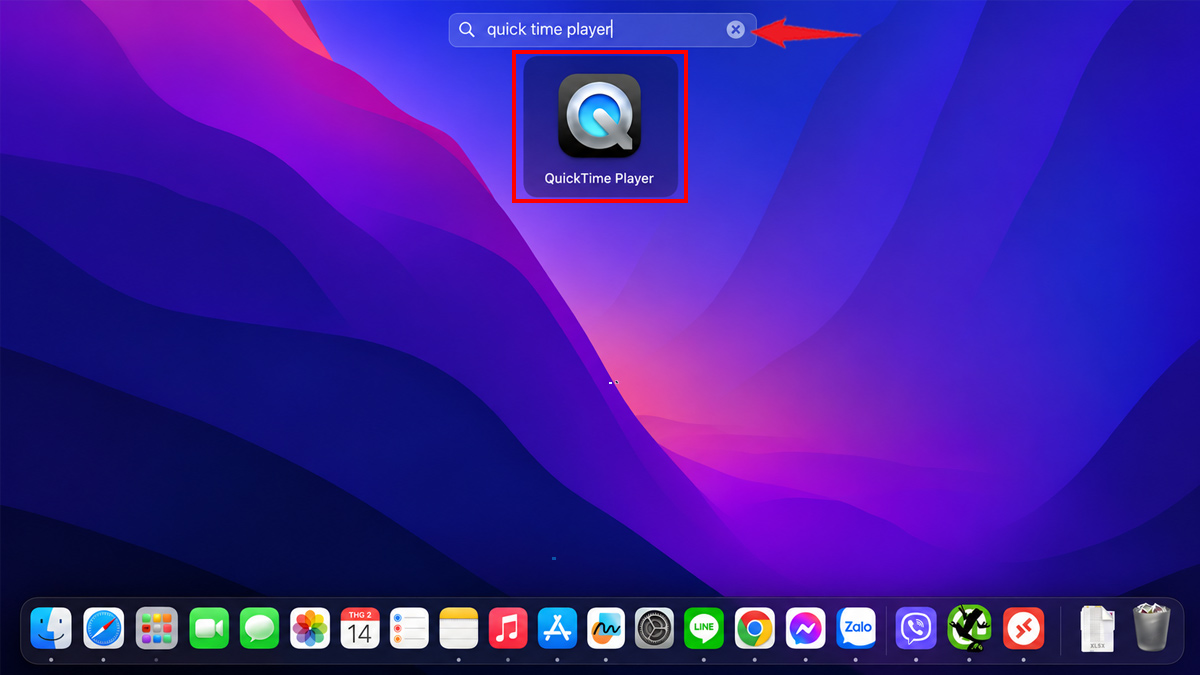The width and height of the screenshot is (1200, 675).
Task: Clear the Launchpad search with the X button
Action: (x=735, y=30)
